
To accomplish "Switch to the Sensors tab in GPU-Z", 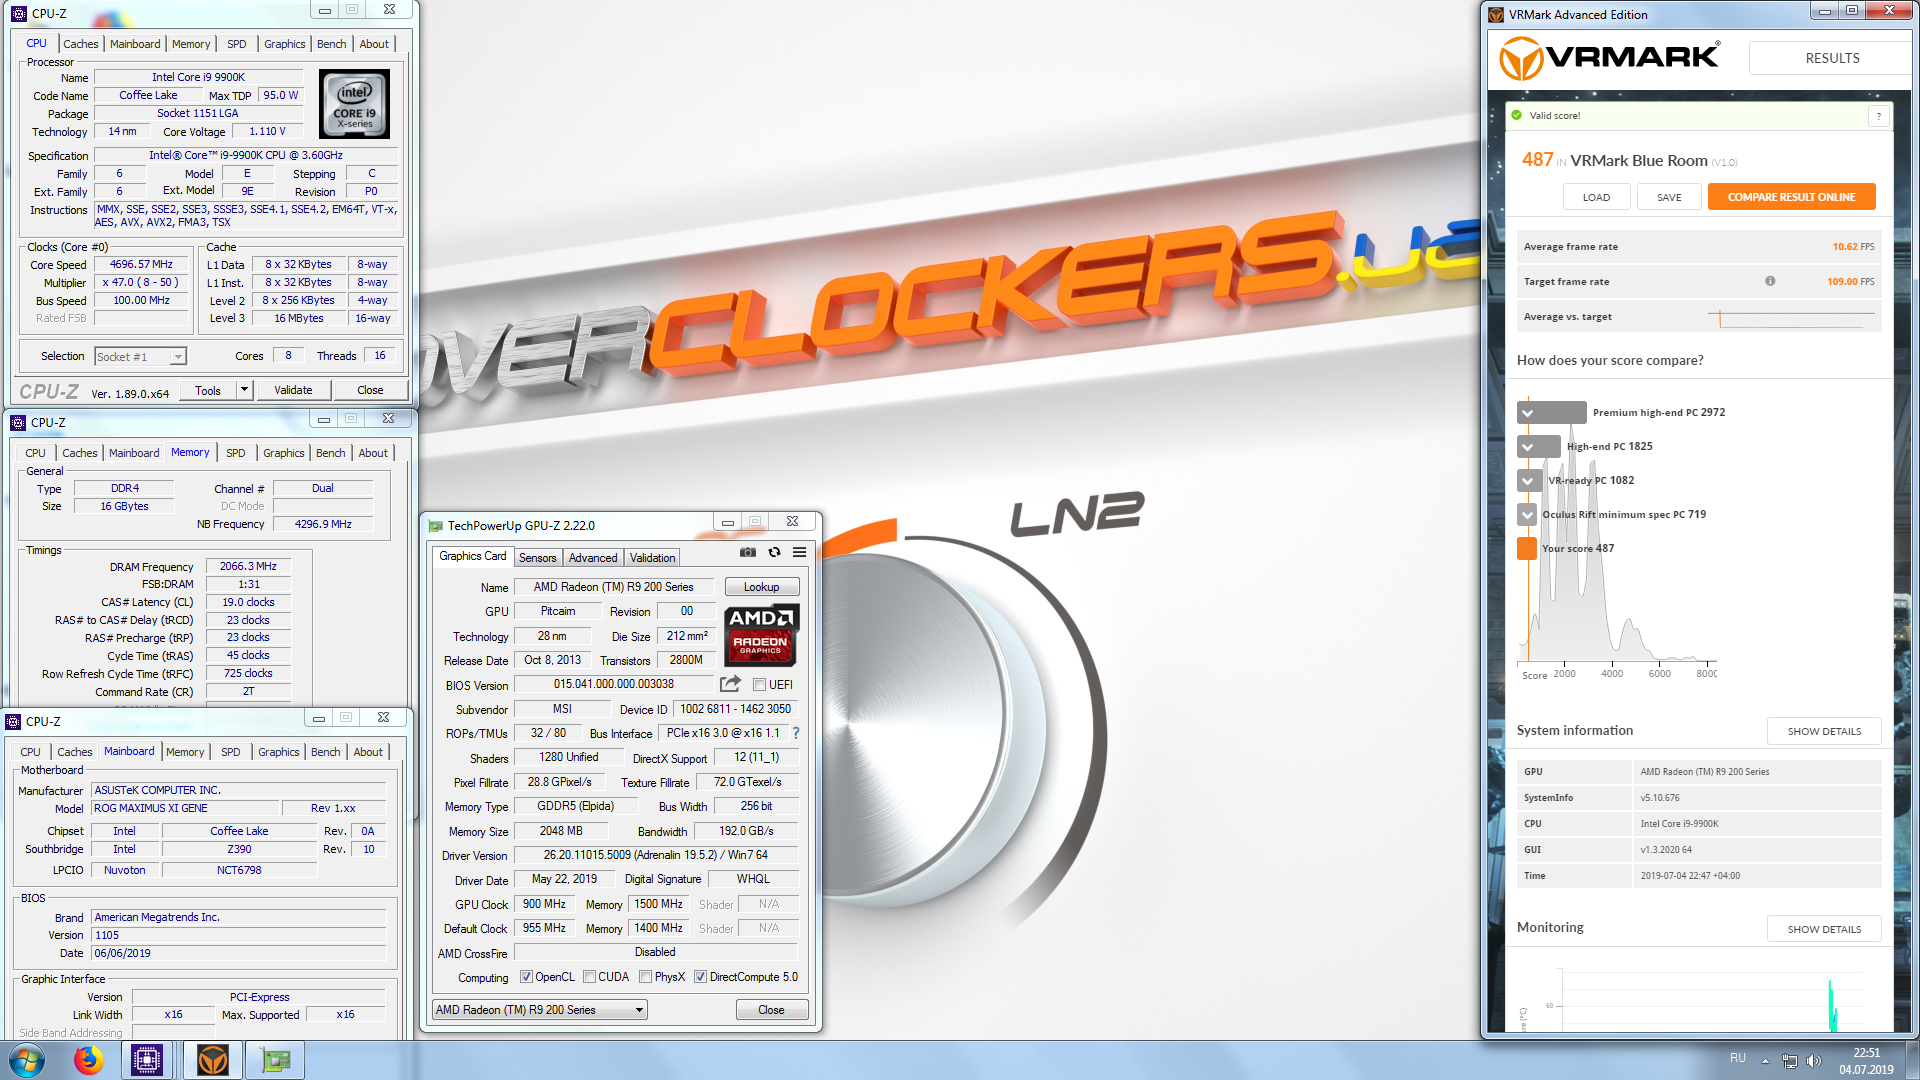I will click(537, 558).
